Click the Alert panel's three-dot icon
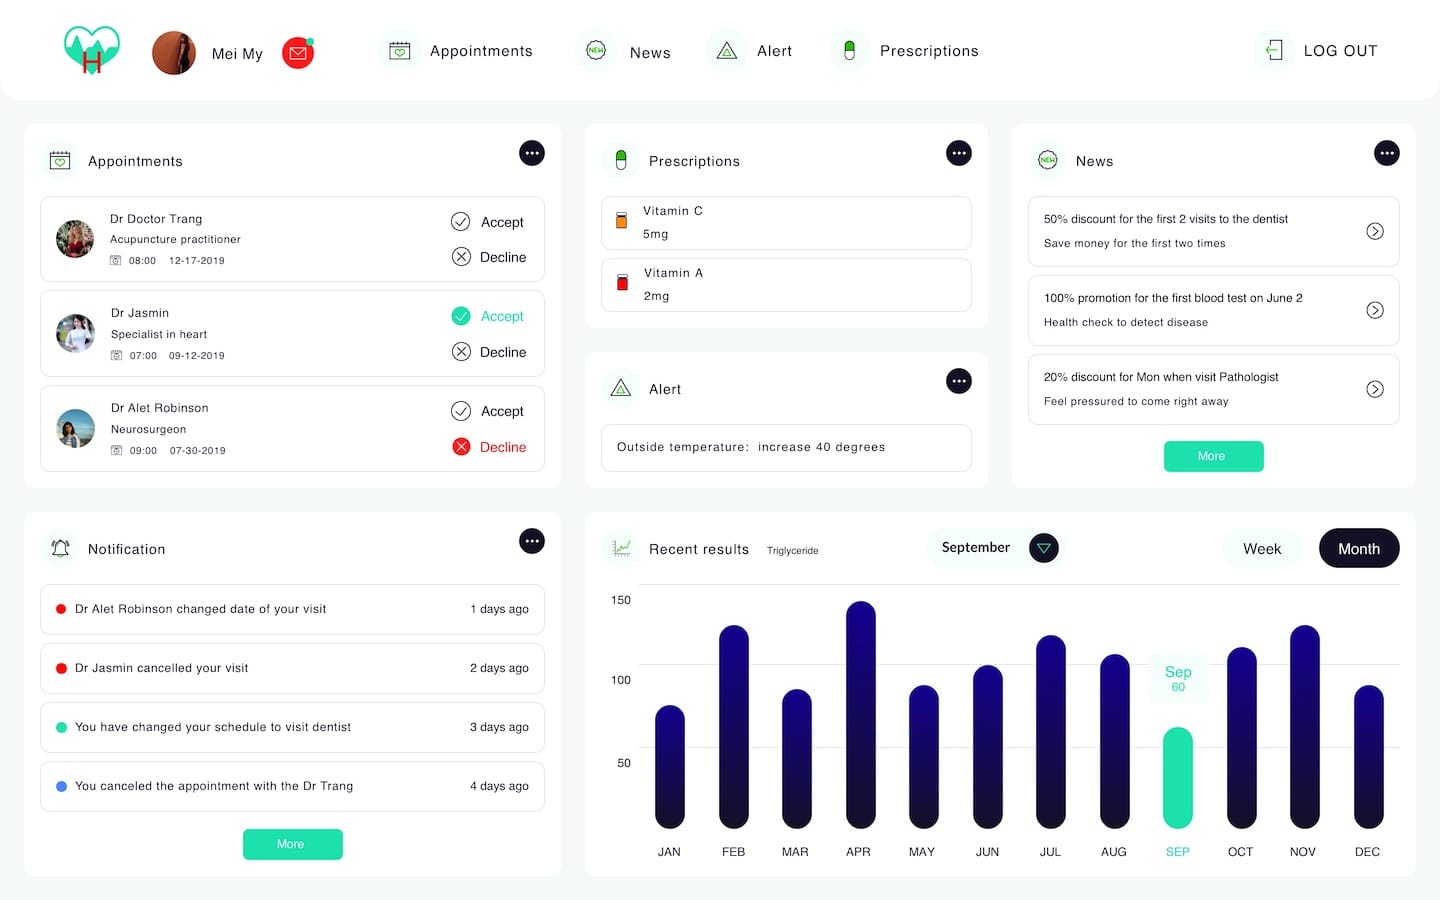Viewport: 1440px width, 900px height. coord(959,381)
